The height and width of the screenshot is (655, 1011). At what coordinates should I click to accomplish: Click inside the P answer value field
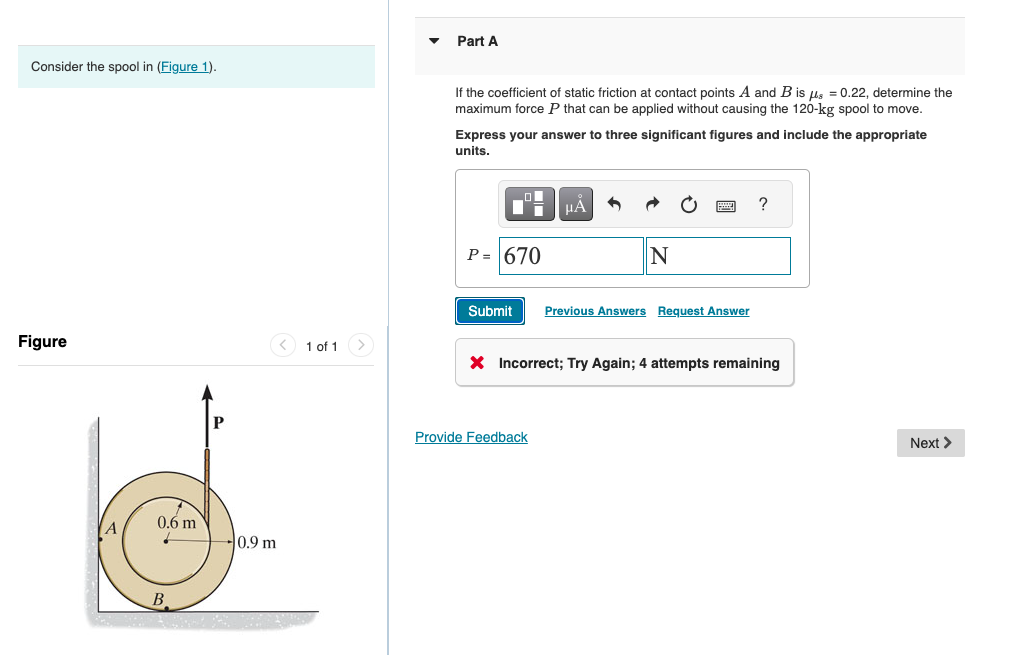point(570,255)
